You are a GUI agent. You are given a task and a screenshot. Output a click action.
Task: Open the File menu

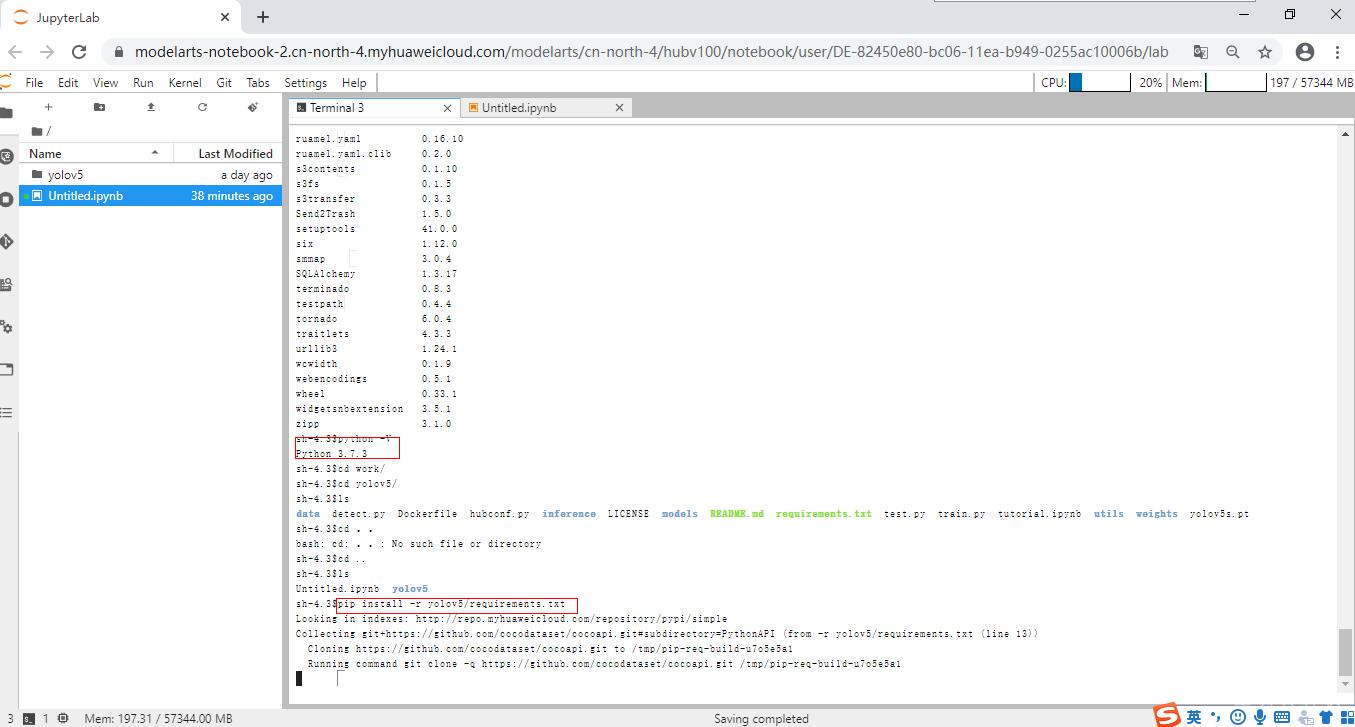[34, 83]
